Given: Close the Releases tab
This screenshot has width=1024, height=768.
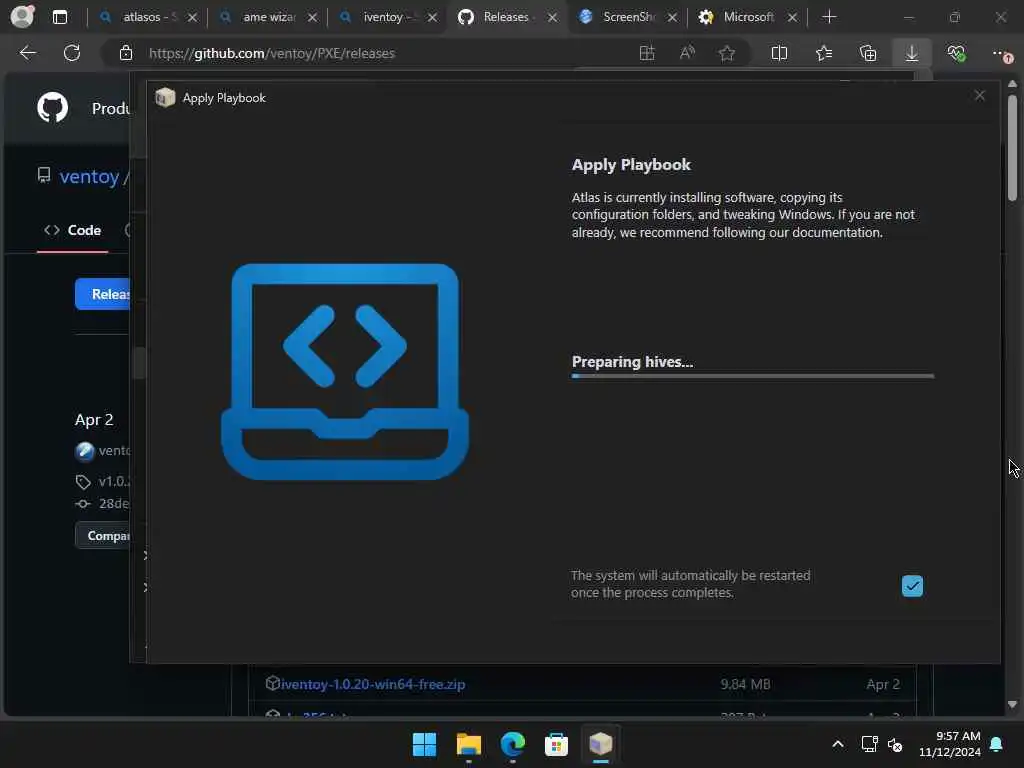Looking at the screenshot, I should click(x=552, y=18).
